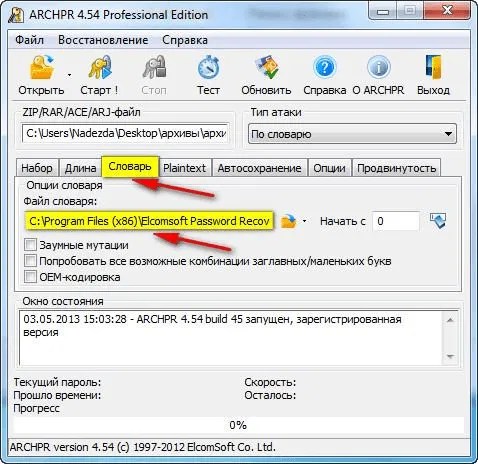Image resolution: width=478 pixels, height=464 pixels.
Task: Click the Открыть folder icon
Action: (41, 68)
